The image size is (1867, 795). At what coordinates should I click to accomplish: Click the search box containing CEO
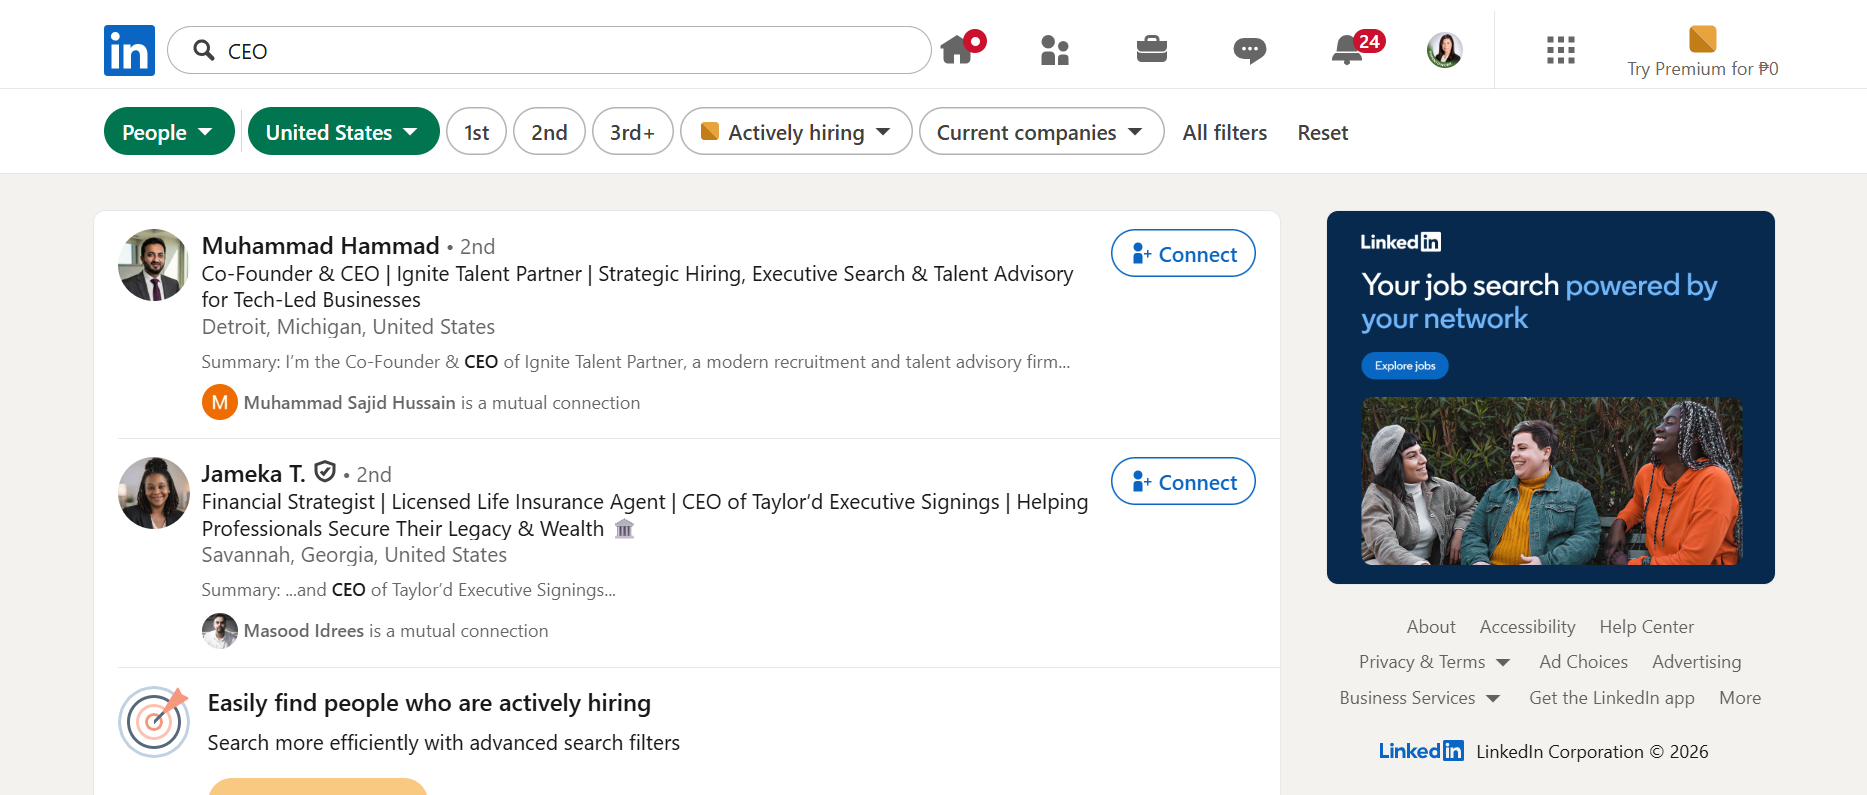(549, 50)
